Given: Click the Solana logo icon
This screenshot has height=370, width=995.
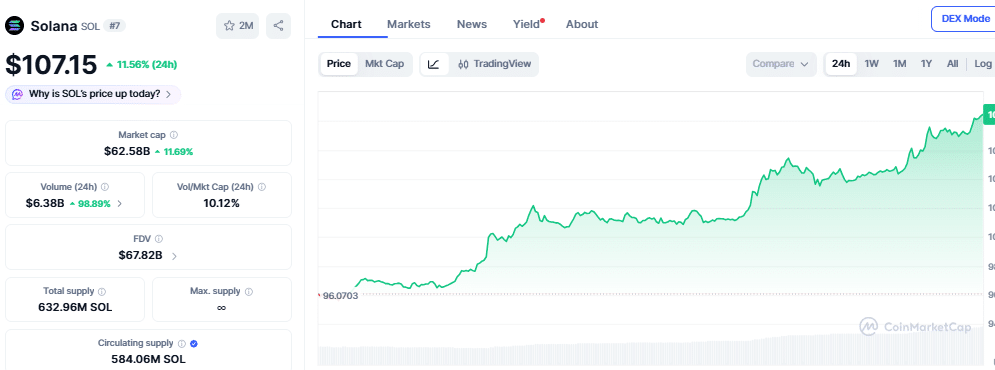Looking at the screenshot, I should [x=15, y=26].
